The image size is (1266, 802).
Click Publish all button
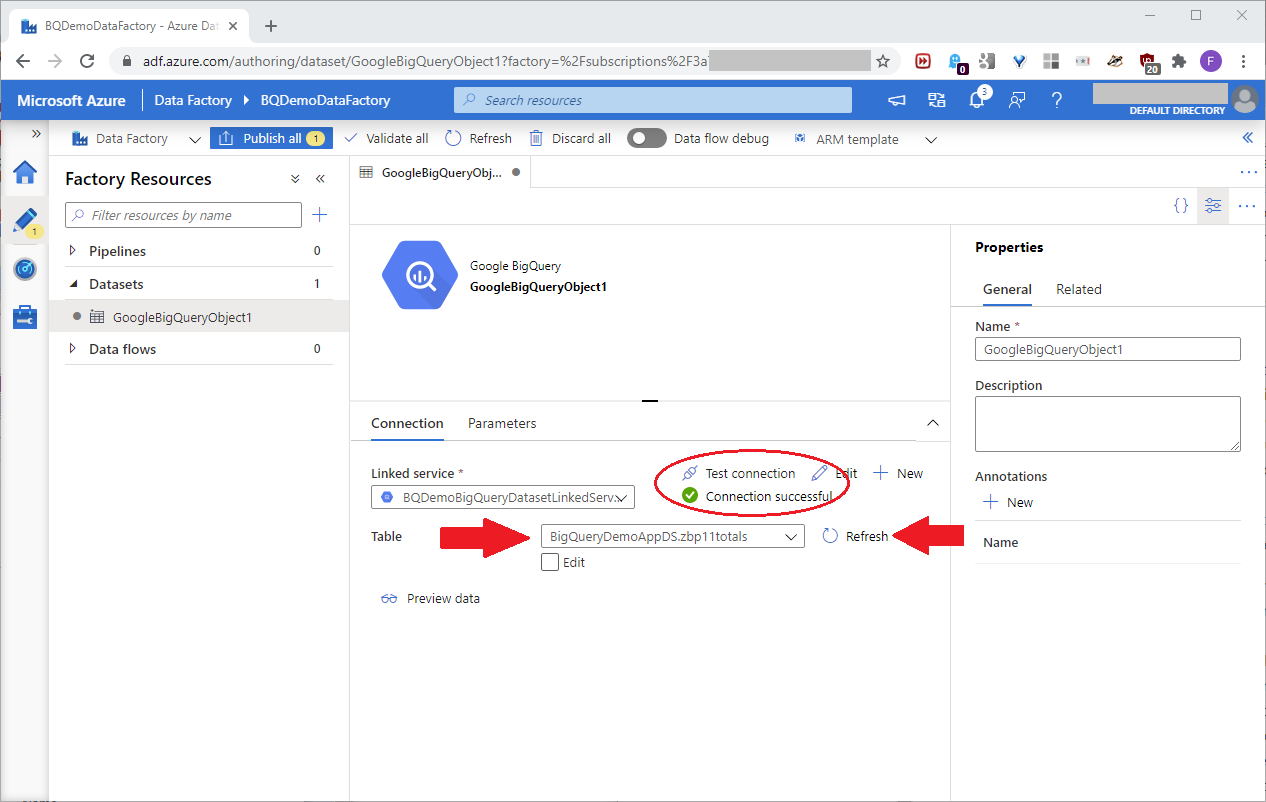point(272,138)
